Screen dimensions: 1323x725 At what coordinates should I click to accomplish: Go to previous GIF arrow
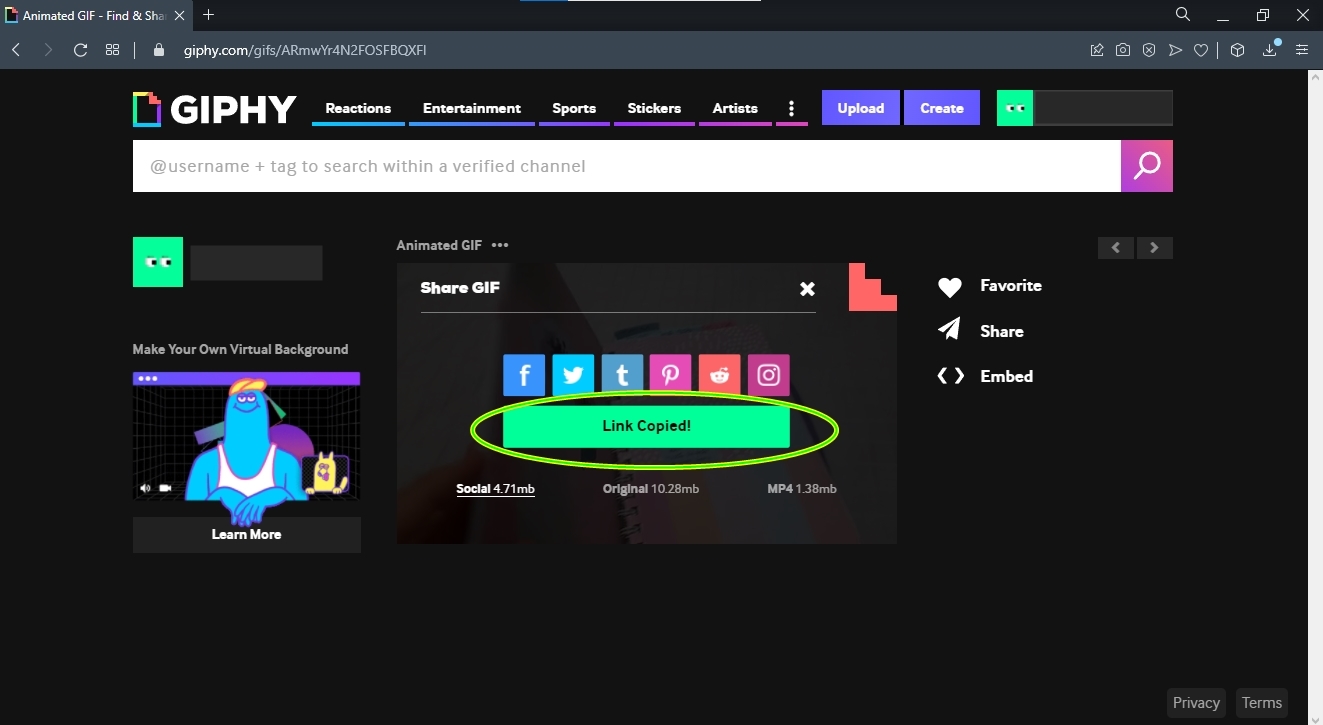pyautogui.click(x=1116, y=248)
